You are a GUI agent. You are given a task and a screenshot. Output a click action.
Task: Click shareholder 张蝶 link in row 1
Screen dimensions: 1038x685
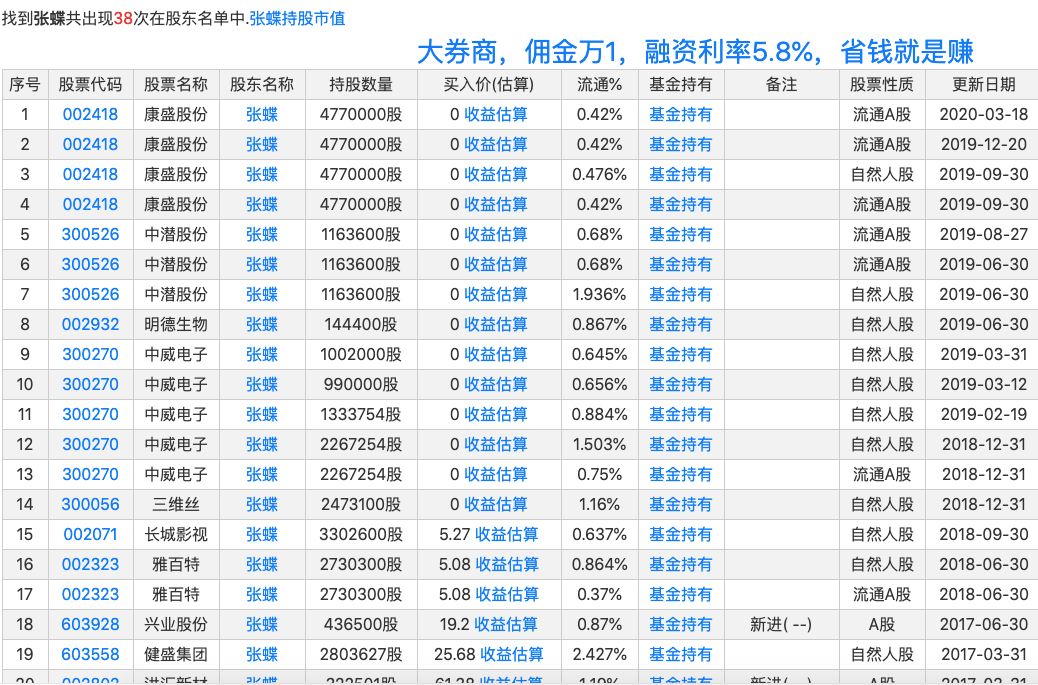coord(261,114)
